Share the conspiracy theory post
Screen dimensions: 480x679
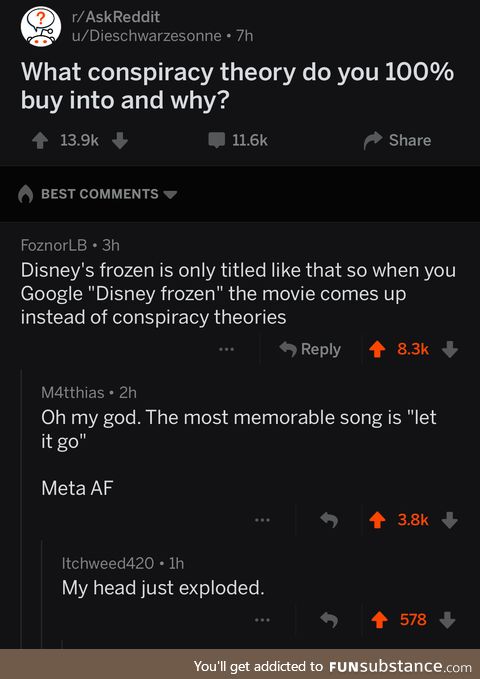coord(397,140)
